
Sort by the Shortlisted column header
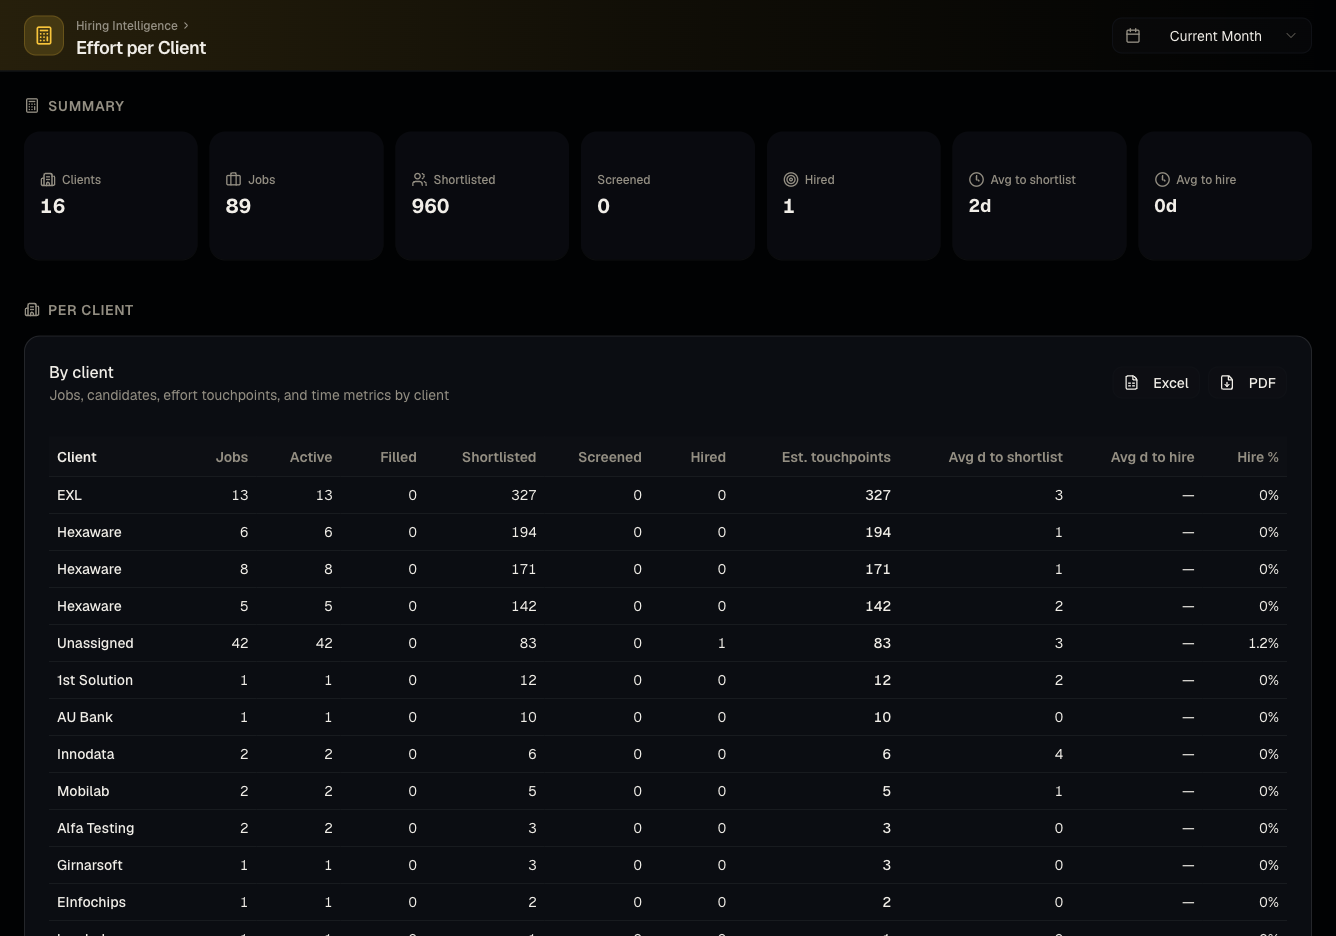[499, 457]
